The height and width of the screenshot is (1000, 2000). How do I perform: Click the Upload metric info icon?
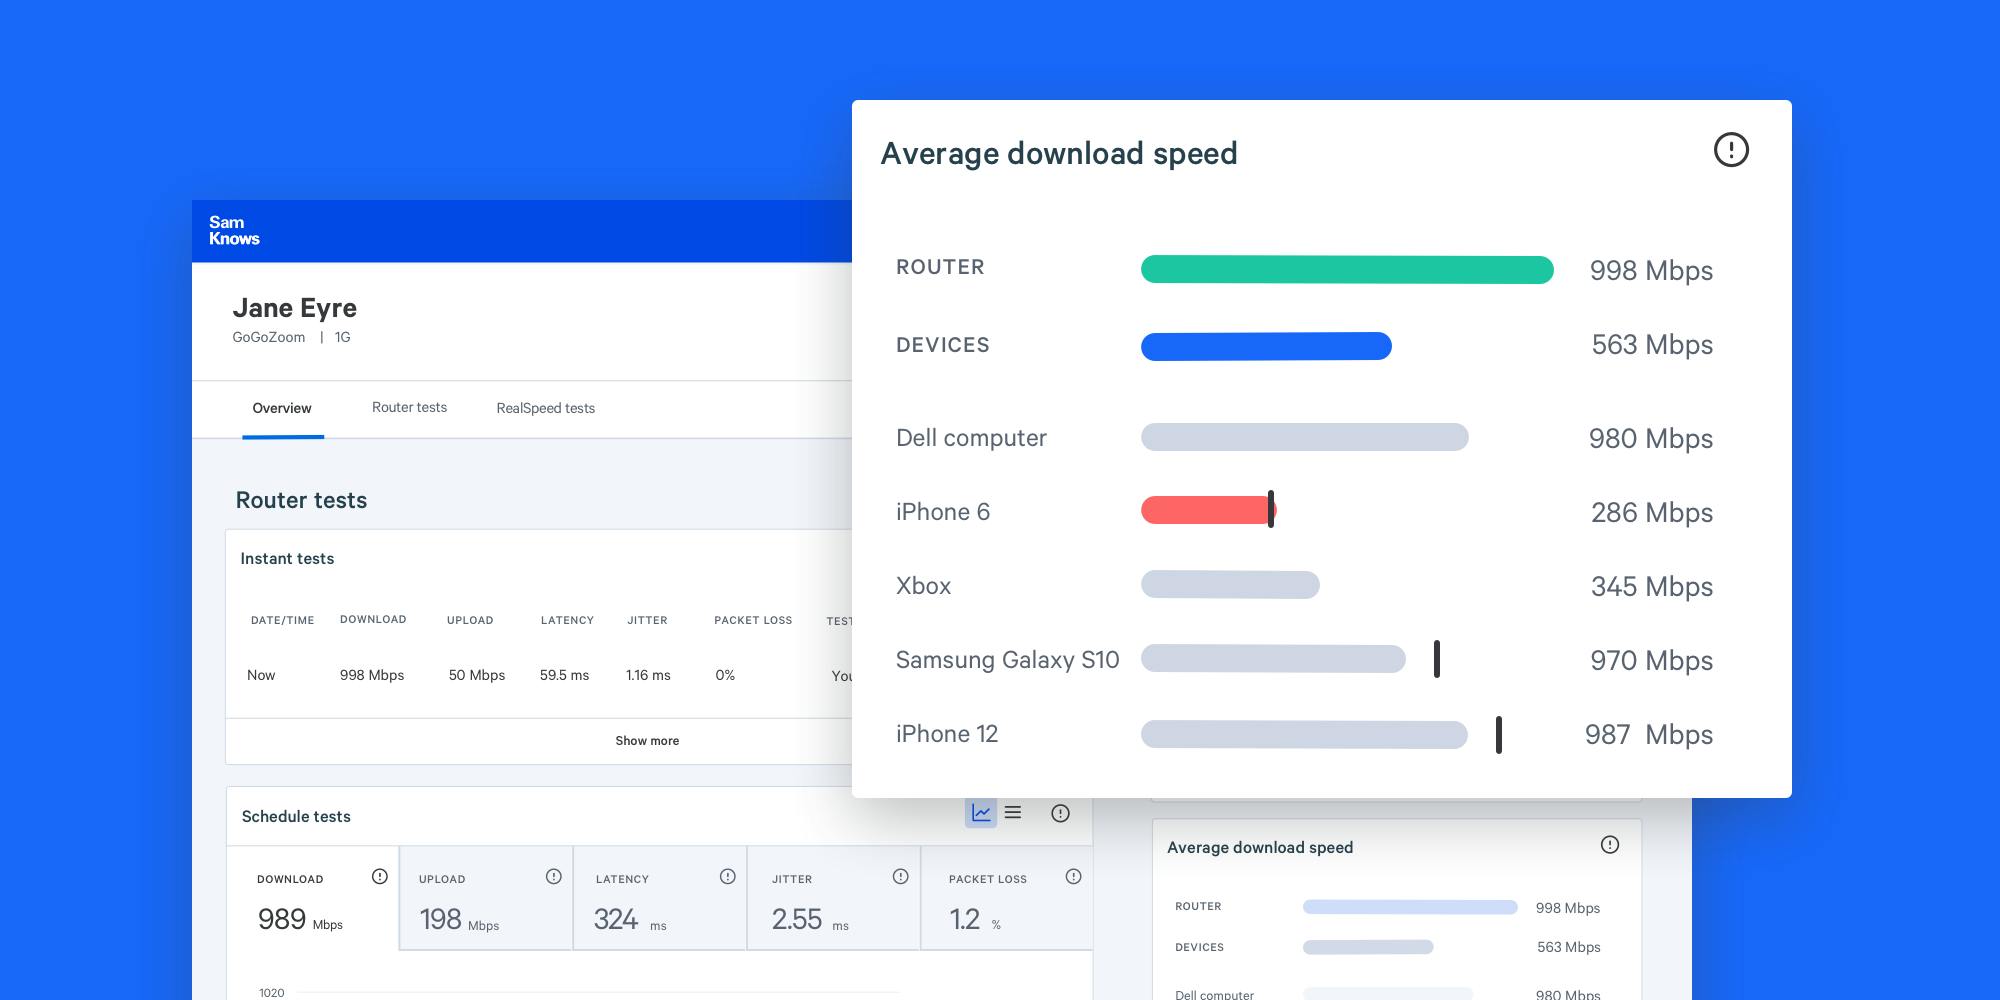click(x=554, y=877)
